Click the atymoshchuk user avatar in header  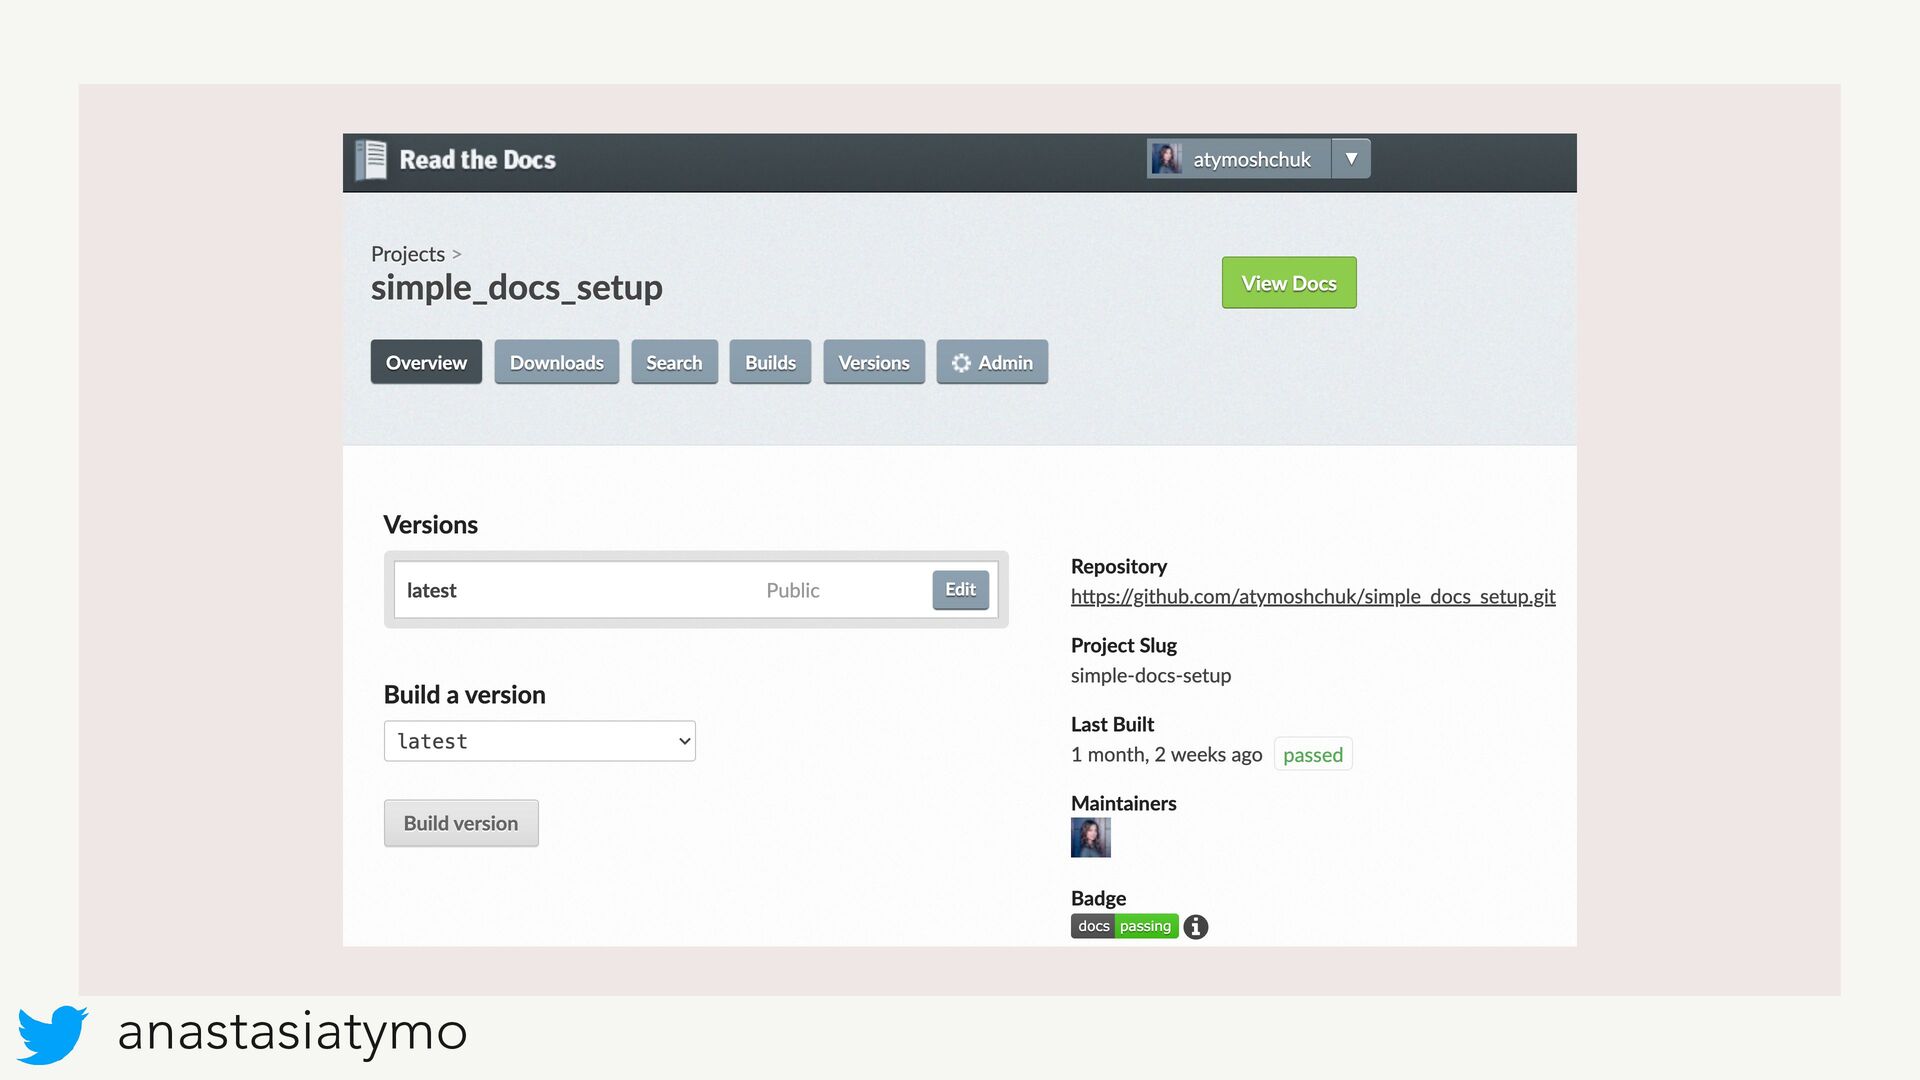[1166, 159]
